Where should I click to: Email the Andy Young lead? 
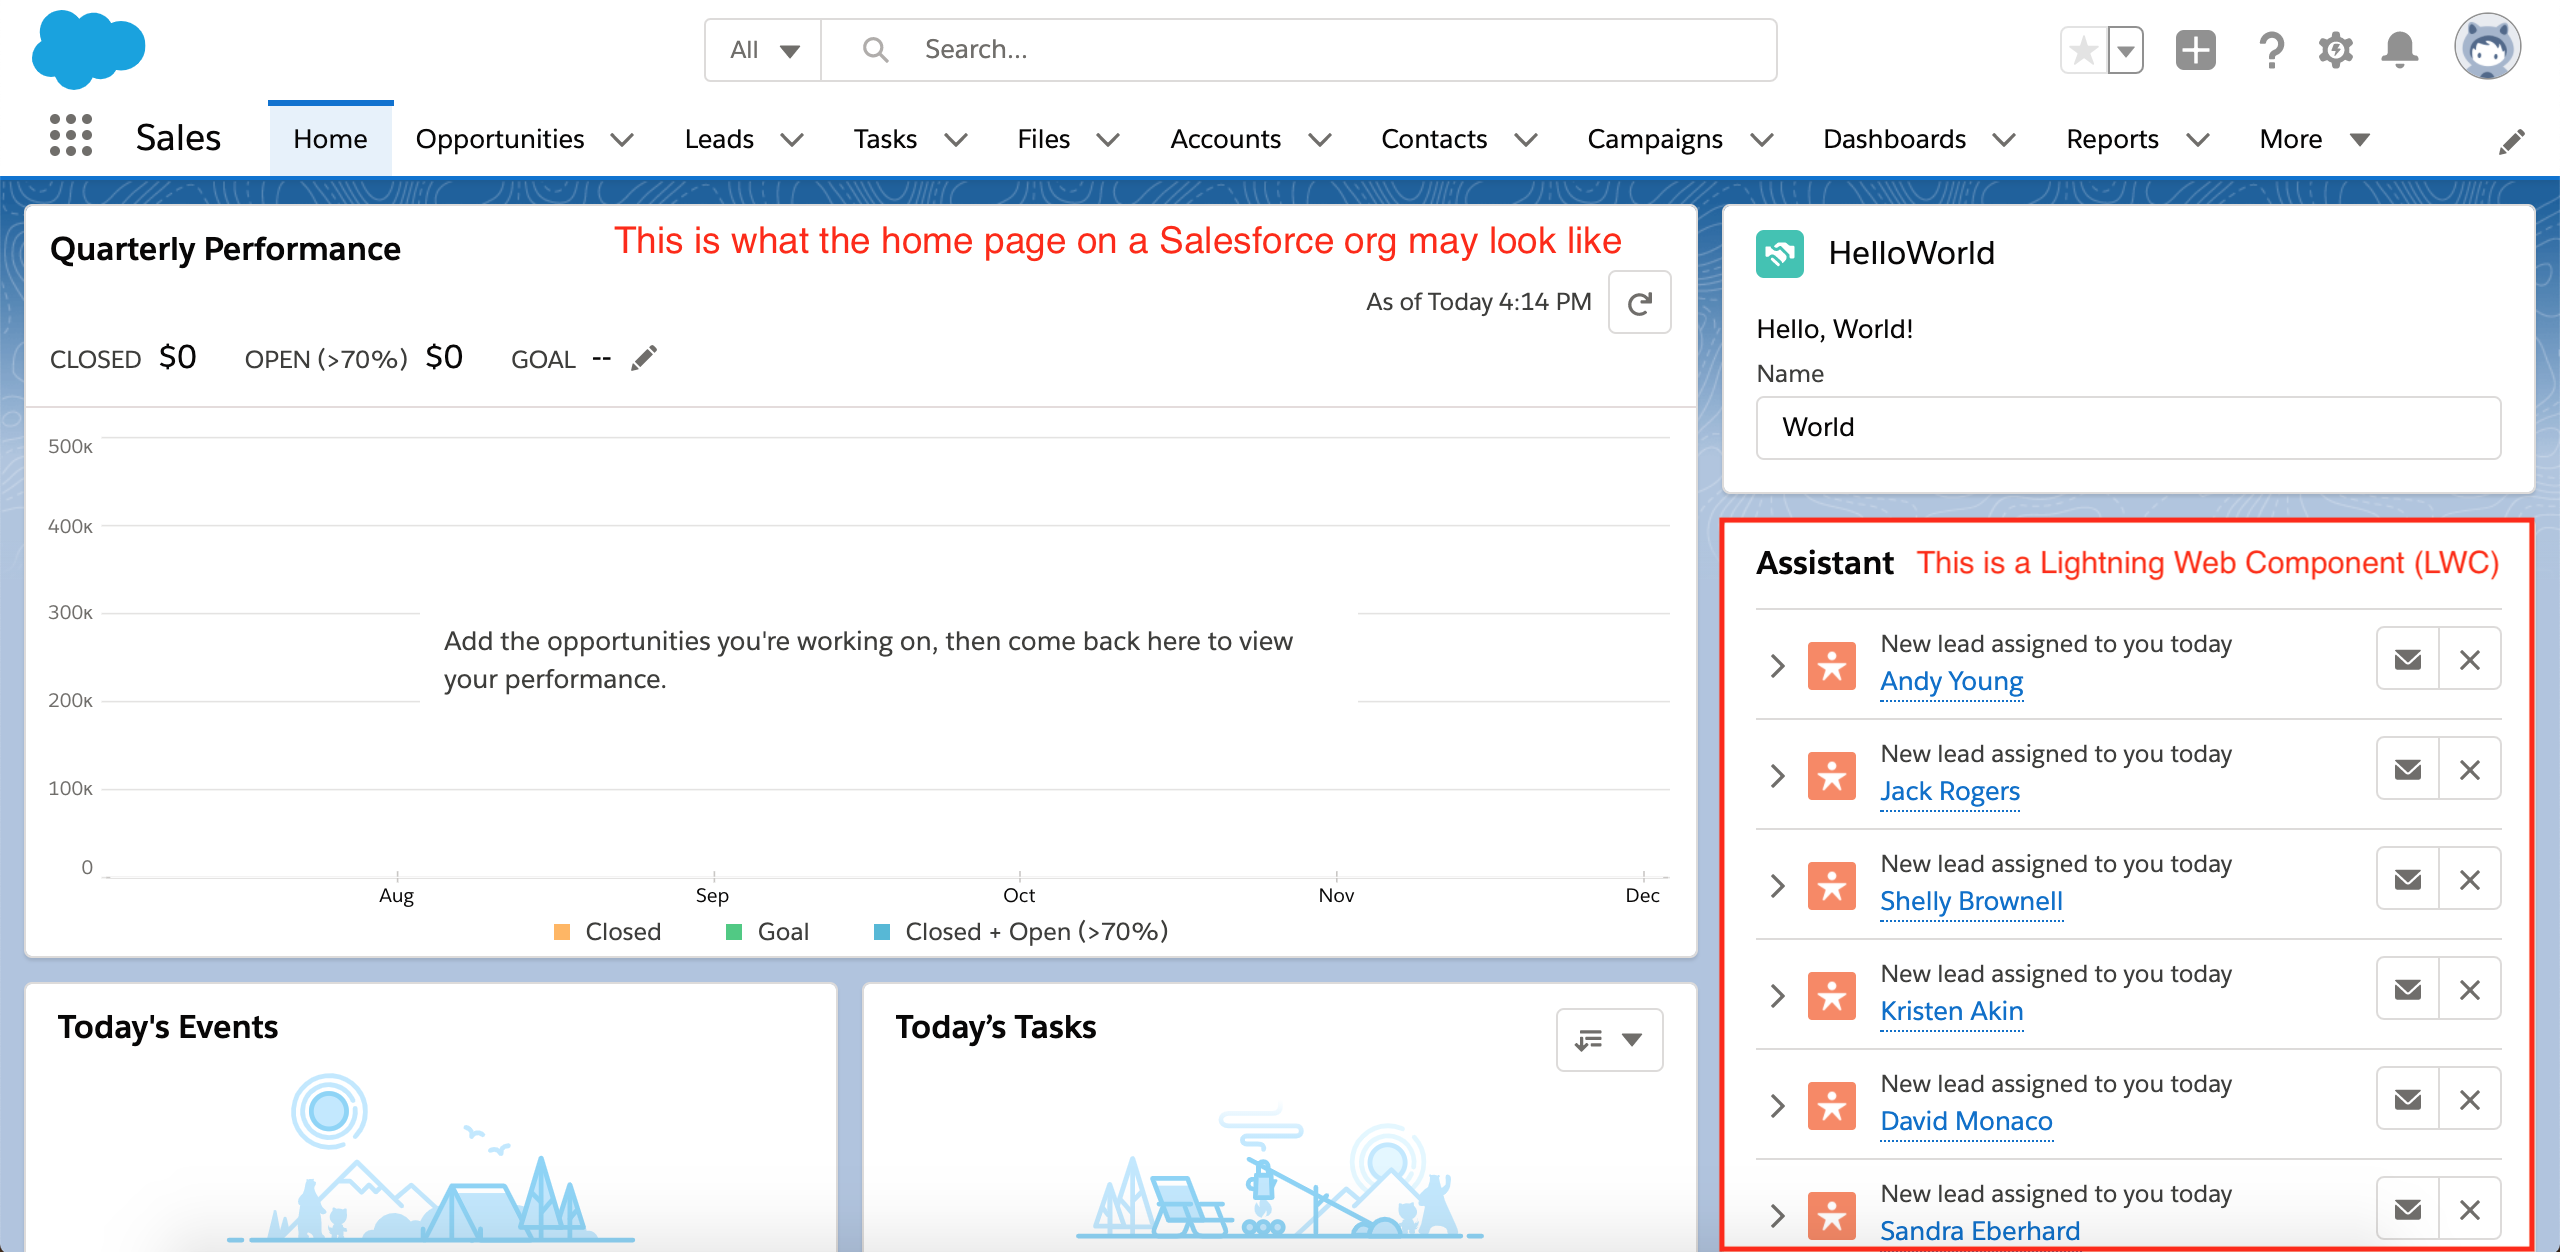coord(2408,660)
